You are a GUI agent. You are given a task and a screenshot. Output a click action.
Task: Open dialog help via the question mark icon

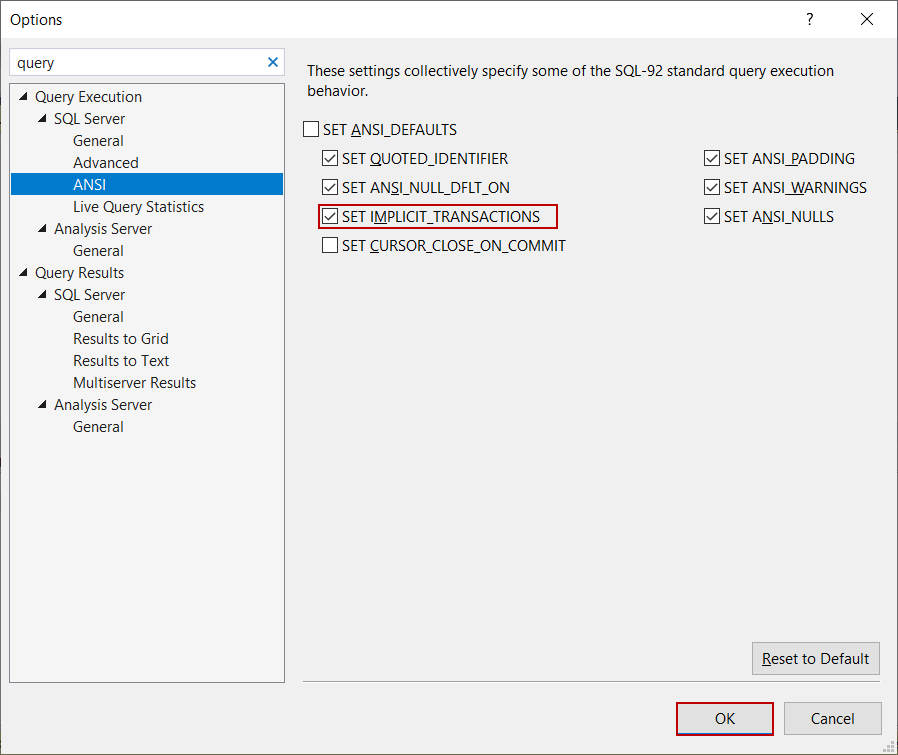[809, 19]
